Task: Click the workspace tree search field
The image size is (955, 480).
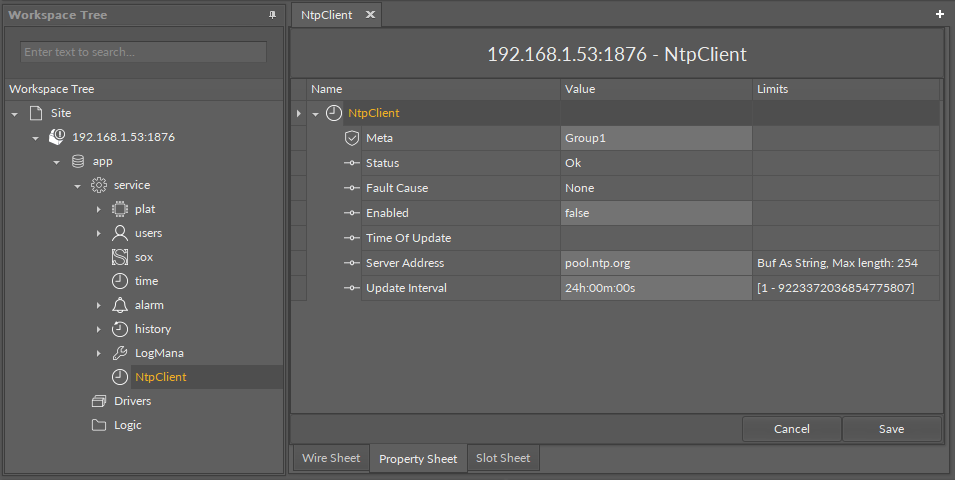Action: point(143,52)
